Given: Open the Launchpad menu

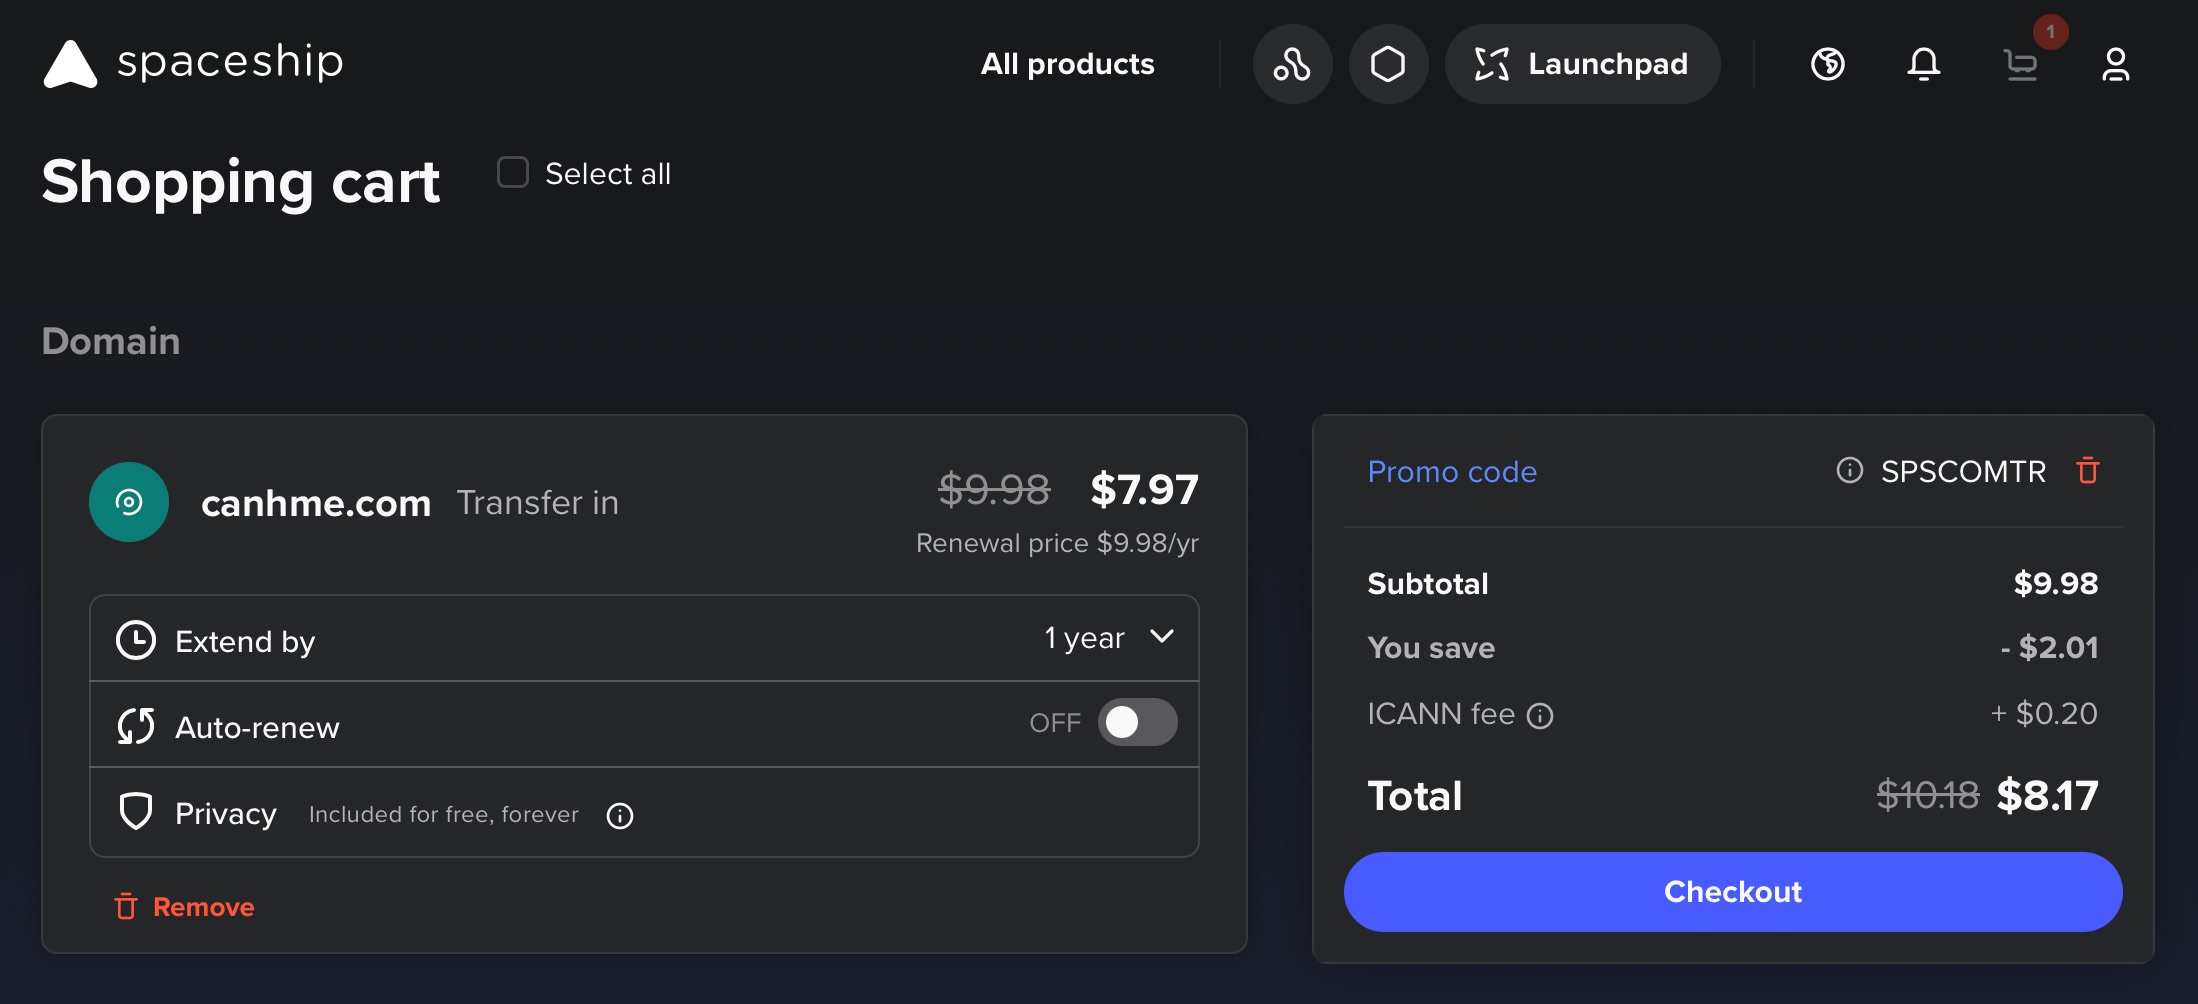Looking at the screenshot, I should [1582, 64].
